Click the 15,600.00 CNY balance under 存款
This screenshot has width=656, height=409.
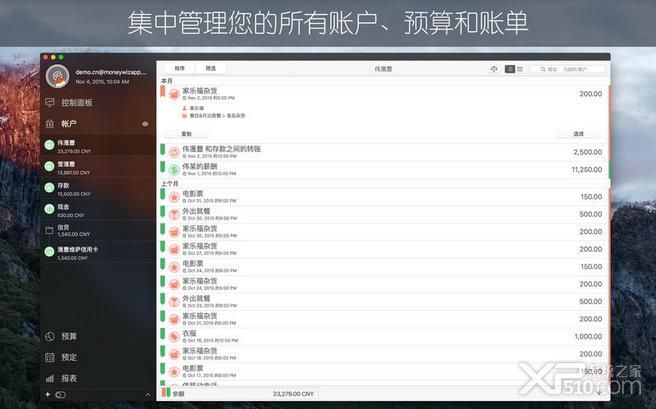point(74,194)
